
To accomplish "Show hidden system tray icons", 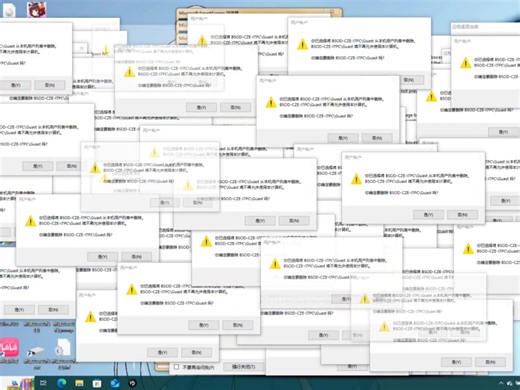I will pos(501,384).
